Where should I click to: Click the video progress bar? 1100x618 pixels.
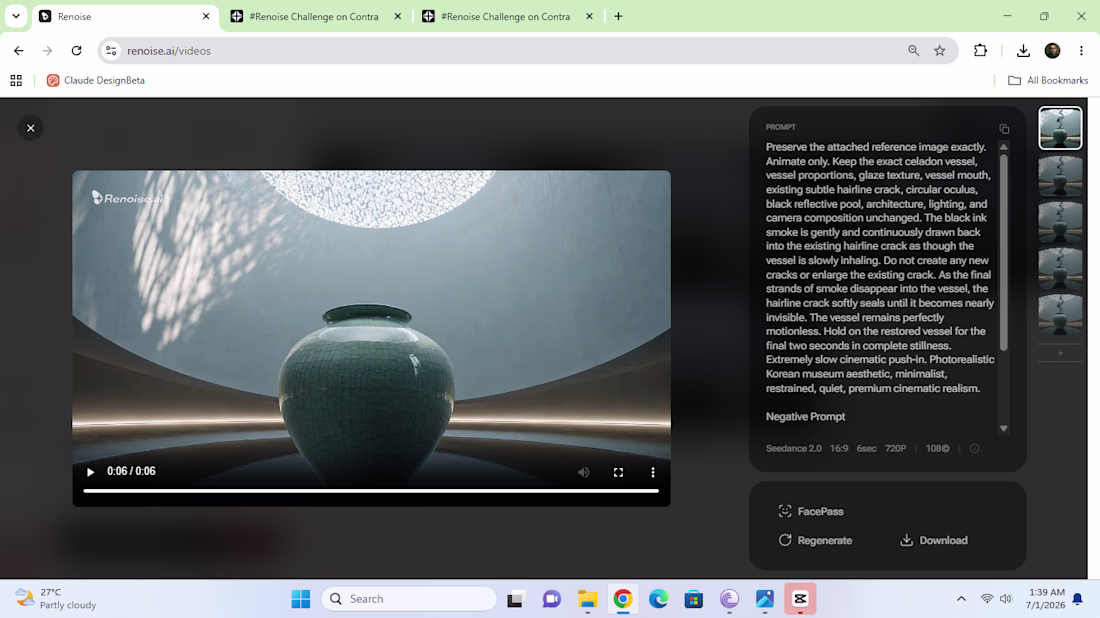[x=371, y=491]
